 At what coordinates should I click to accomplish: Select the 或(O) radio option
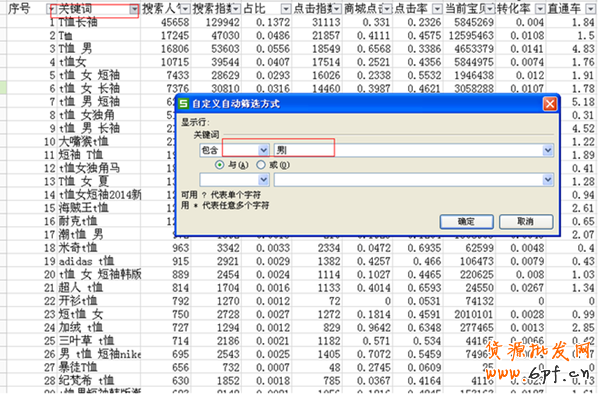pos(261,165)
